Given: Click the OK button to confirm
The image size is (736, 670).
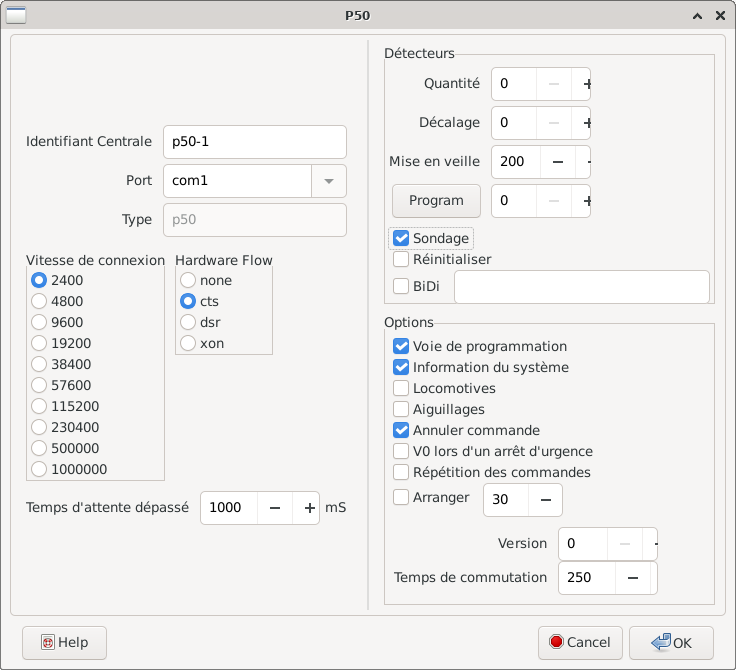Looking at the screenshot, I should pyautogui.click(x=671, y=643).
